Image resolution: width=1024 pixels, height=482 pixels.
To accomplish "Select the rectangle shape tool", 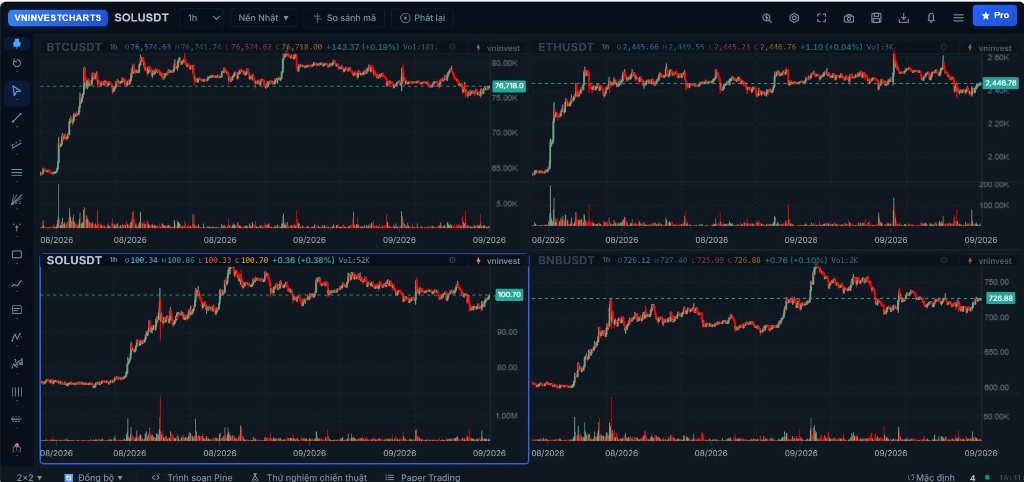I will pos(17,255).
